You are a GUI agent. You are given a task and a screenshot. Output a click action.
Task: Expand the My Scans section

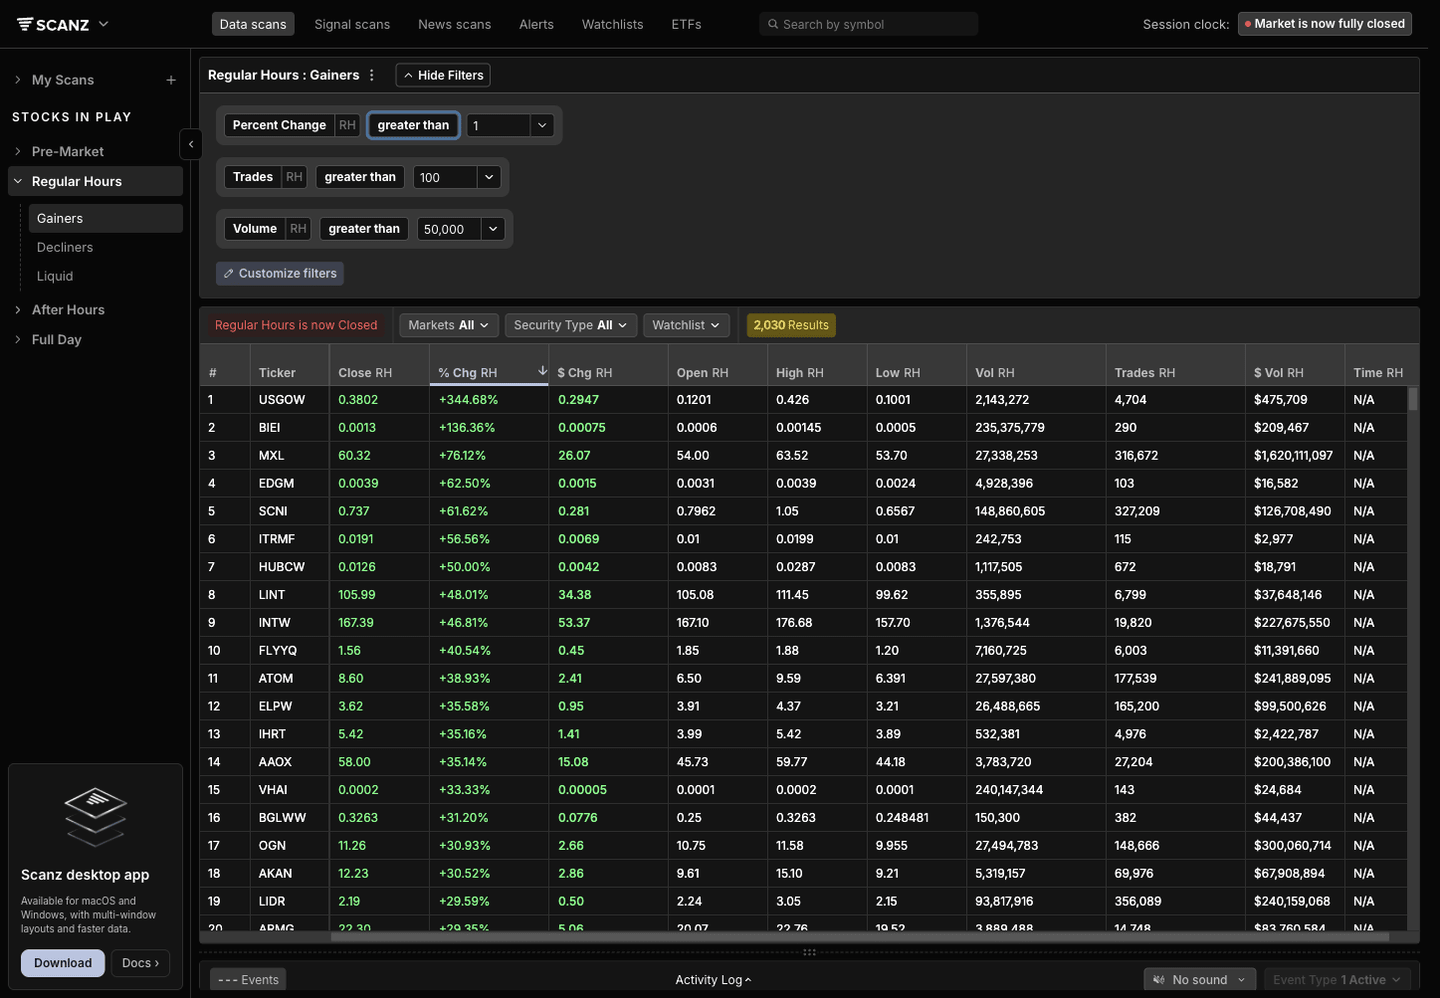(x=18, y=80)
